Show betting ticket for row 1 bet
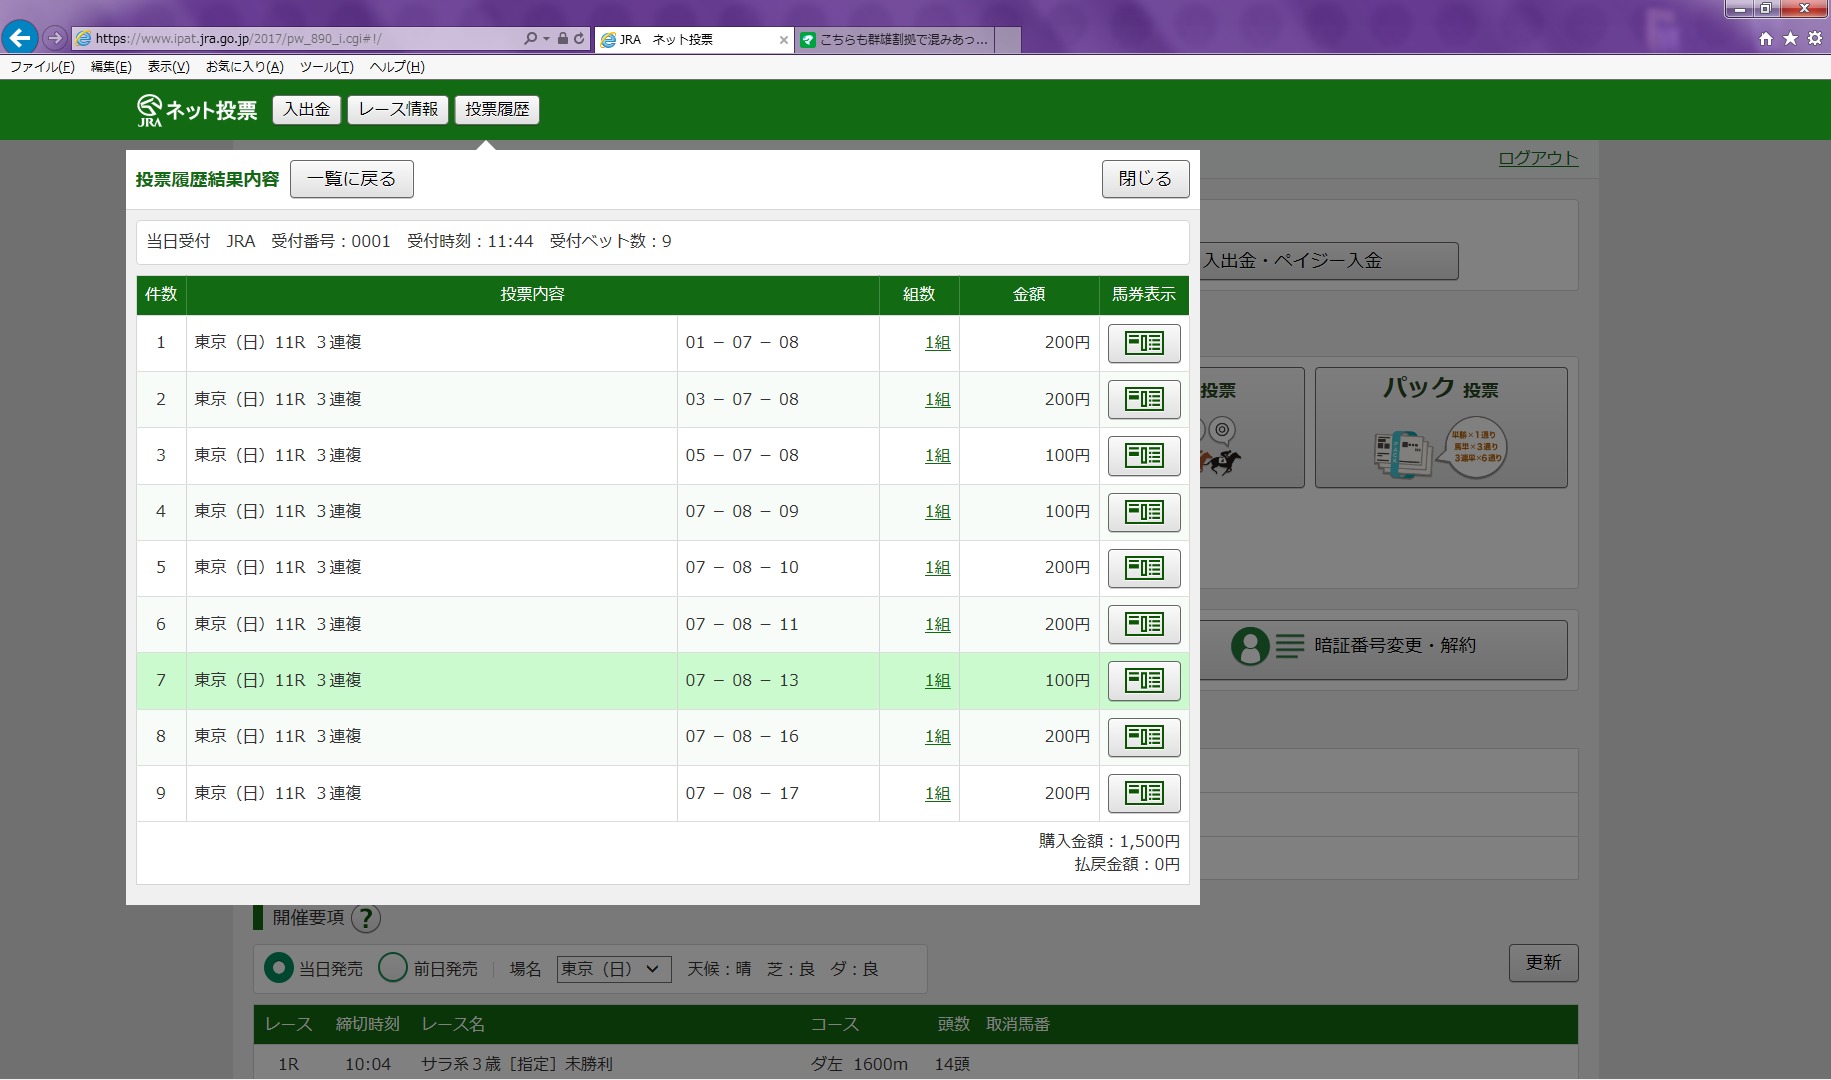1831x1080 pixels. [x=1143, y=343]
